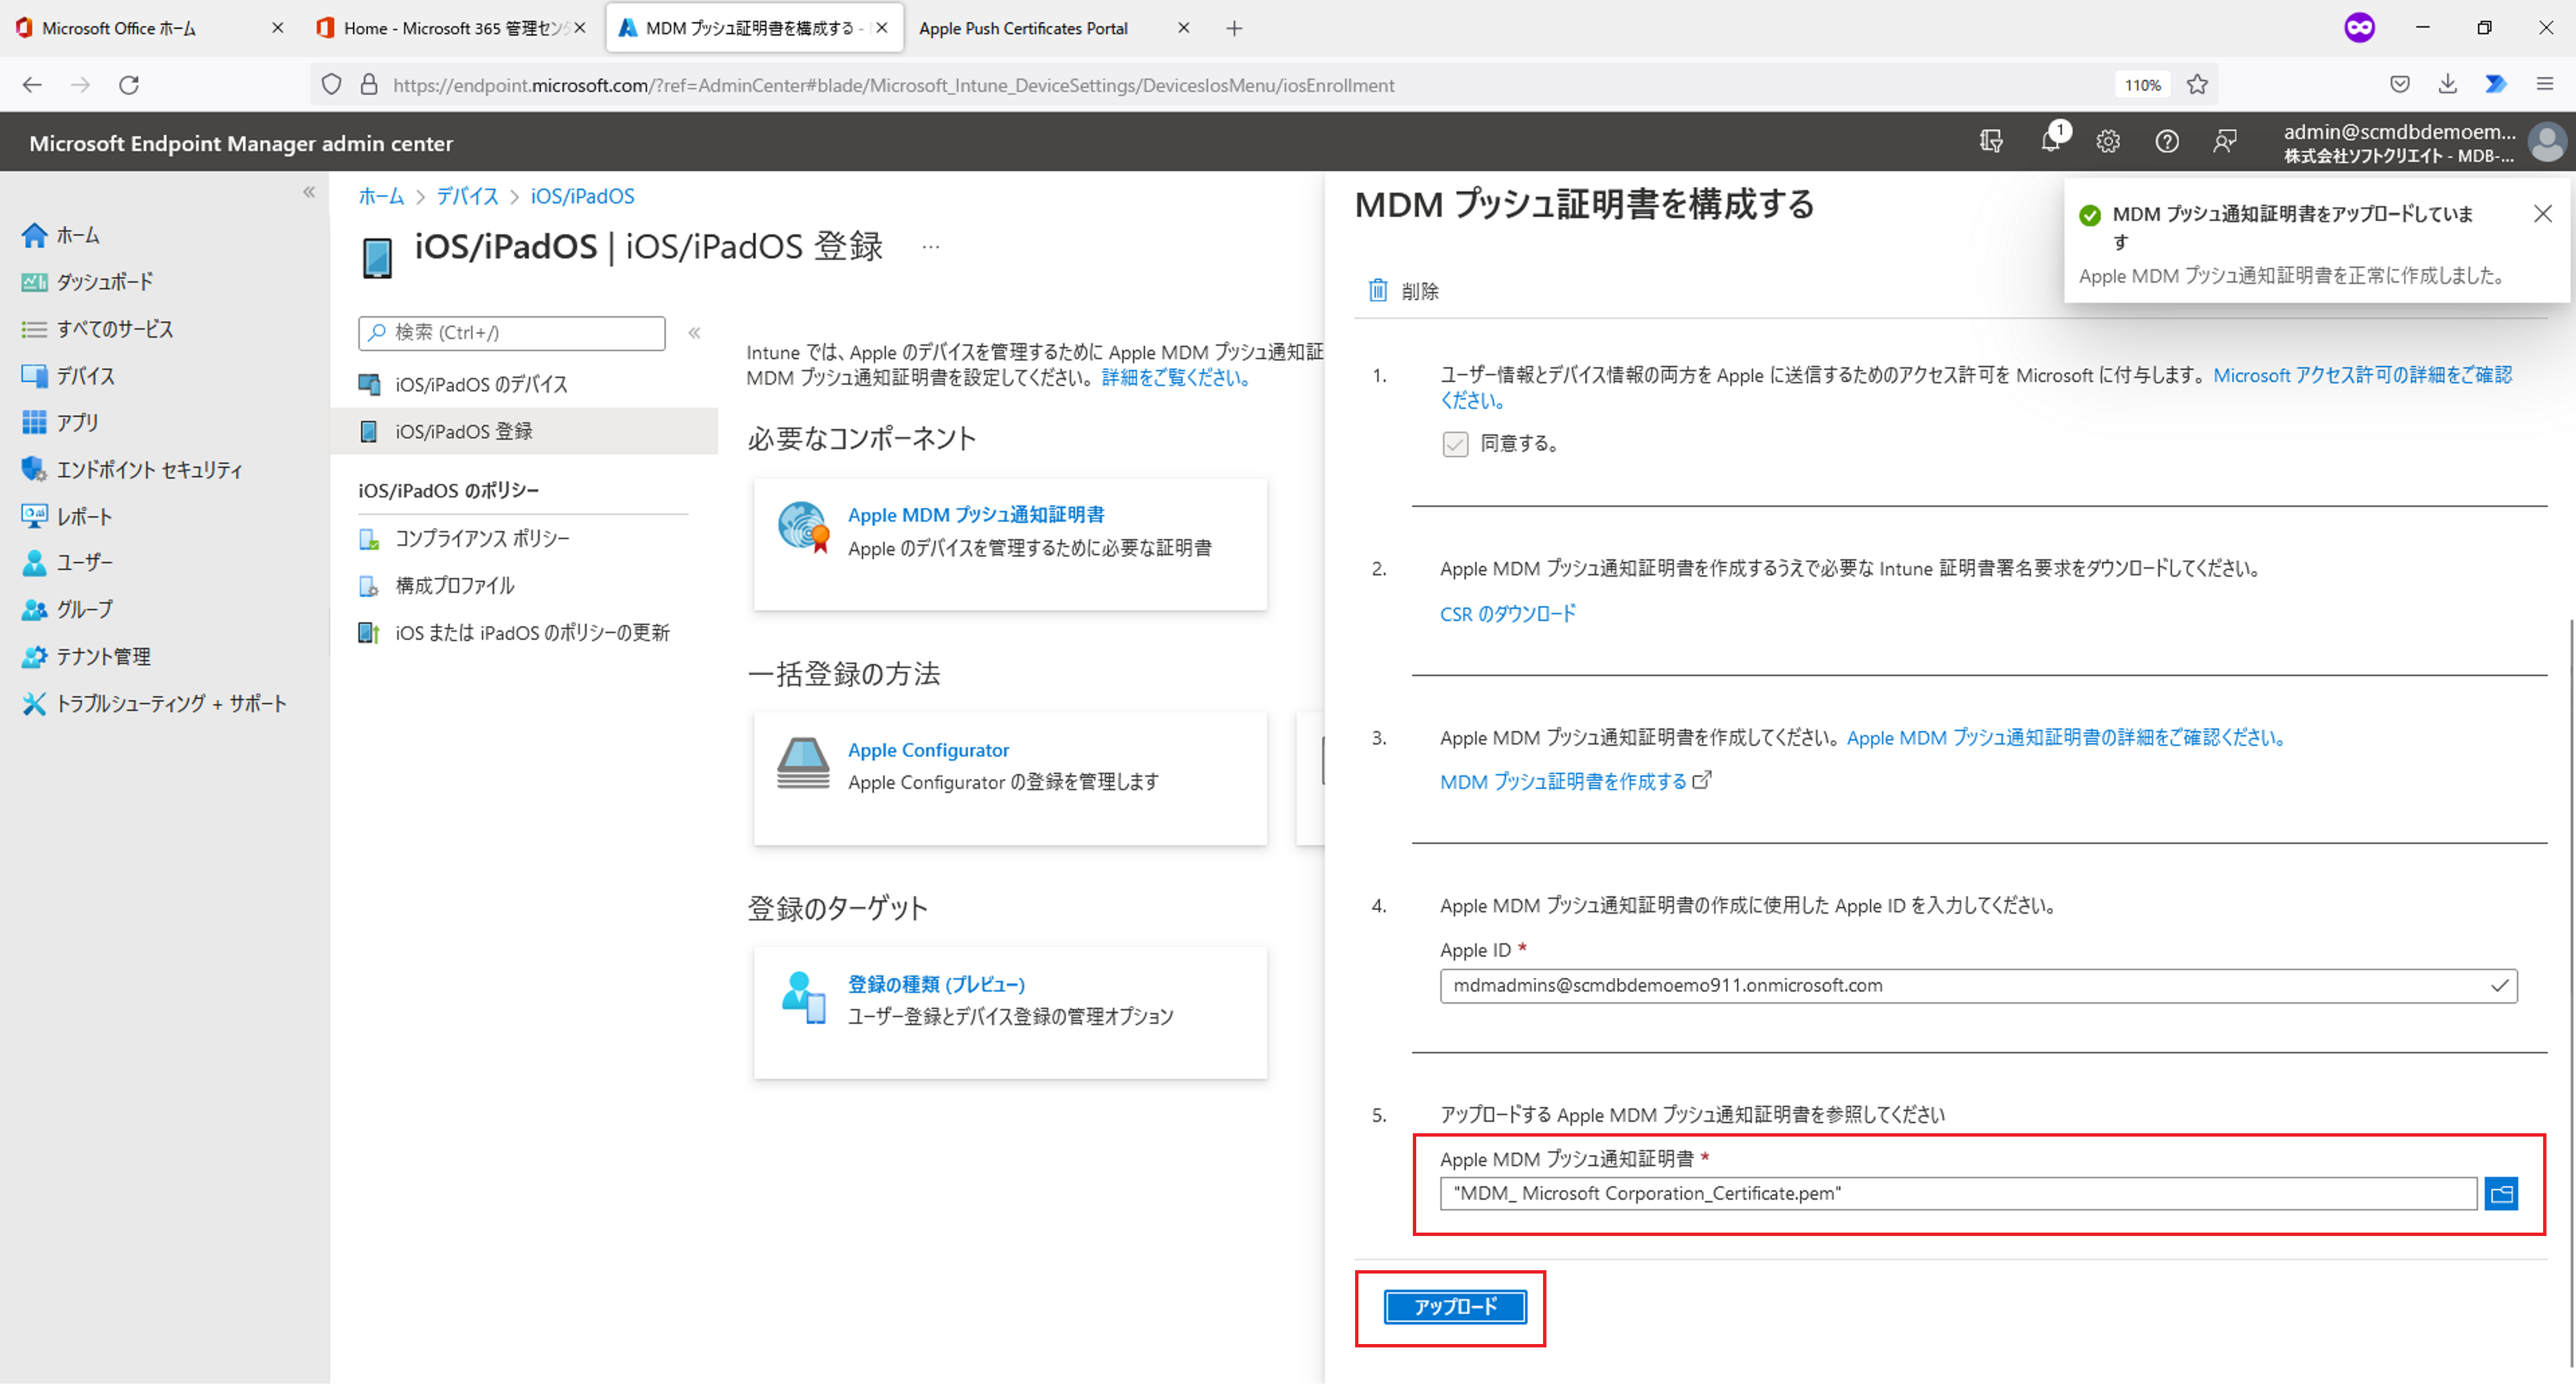
Task: Open directory and subscription filter icon
Action: (1991, 142)
